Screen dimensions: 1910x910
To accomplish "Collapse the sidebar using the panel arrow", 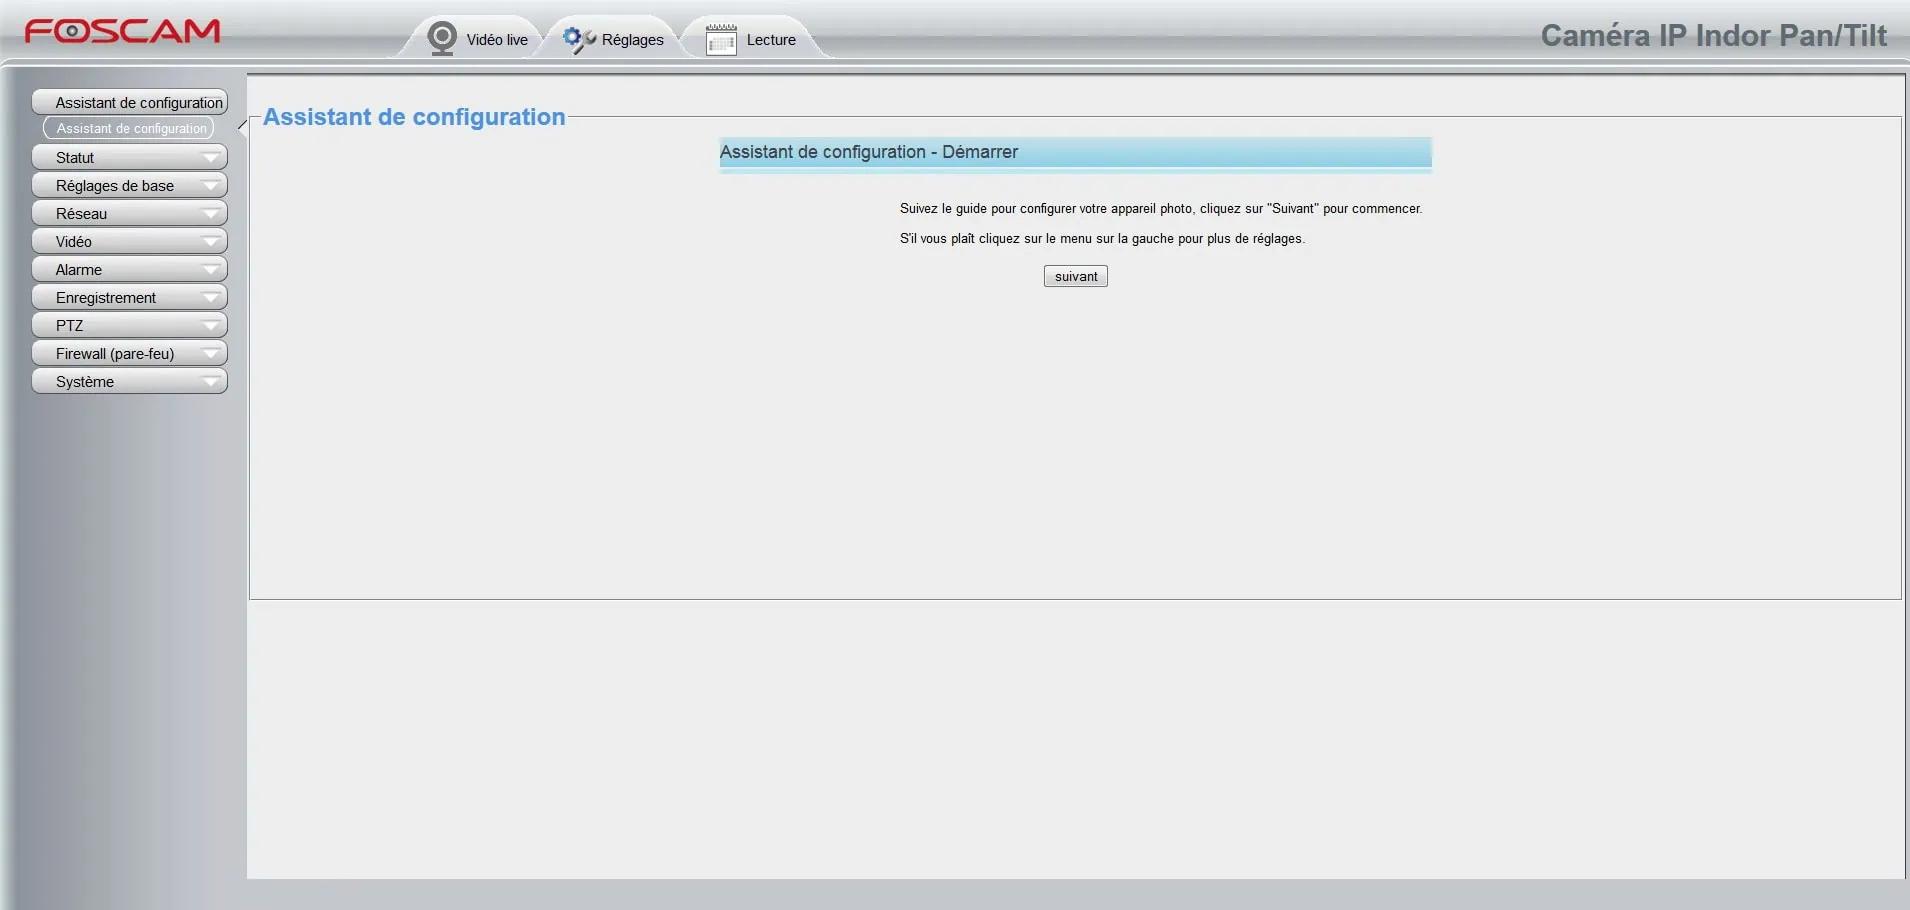I will (242, 127).
